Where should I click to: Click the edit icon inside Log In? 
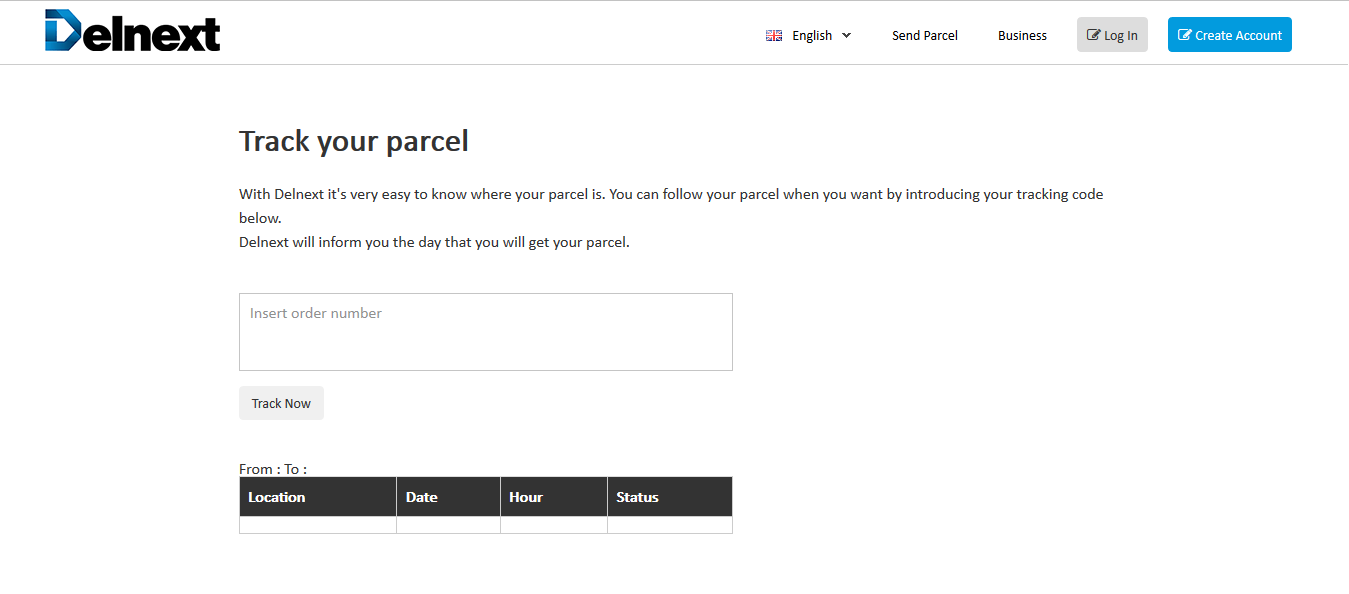pyautogui.click(x=1094, y=35)
